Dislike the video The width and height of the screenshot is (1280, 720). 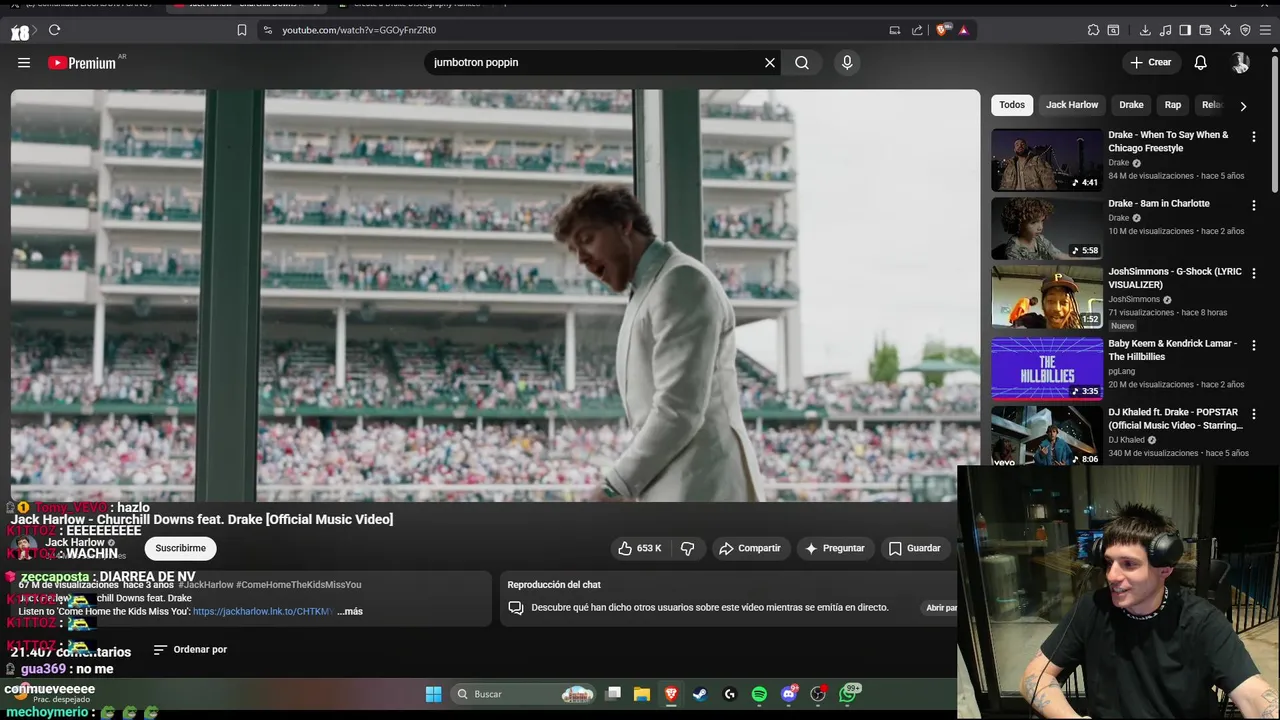point(687,548)
